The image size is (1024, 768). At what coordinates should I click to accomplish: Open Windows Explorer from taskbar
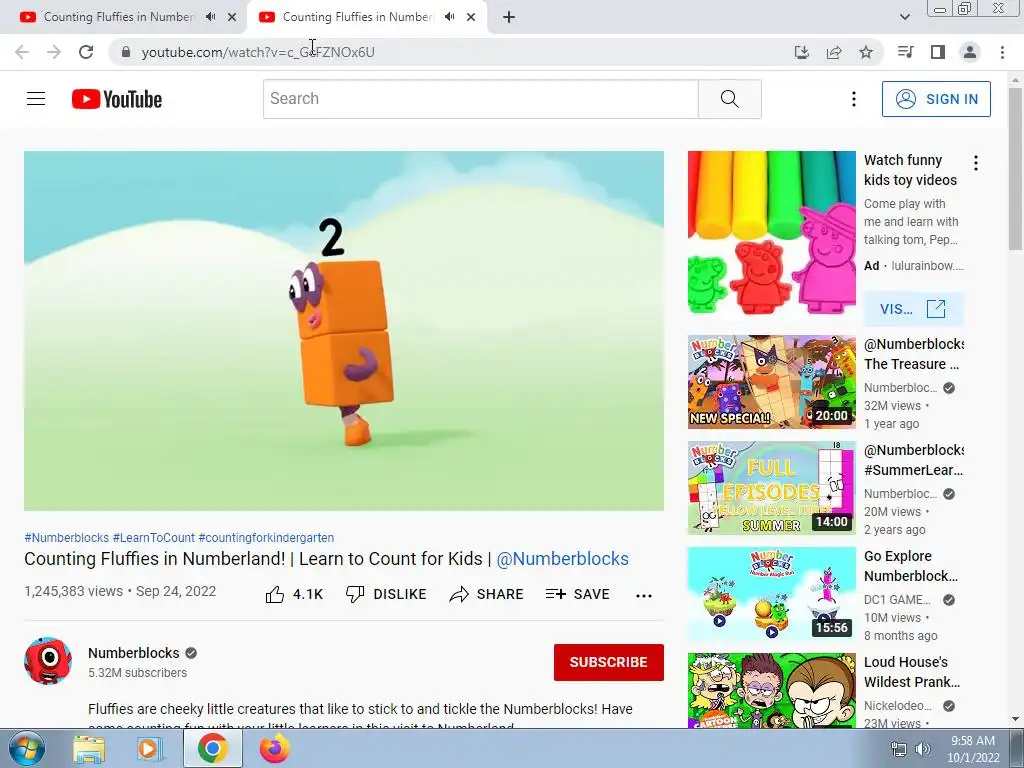click(x=89, y=749)
